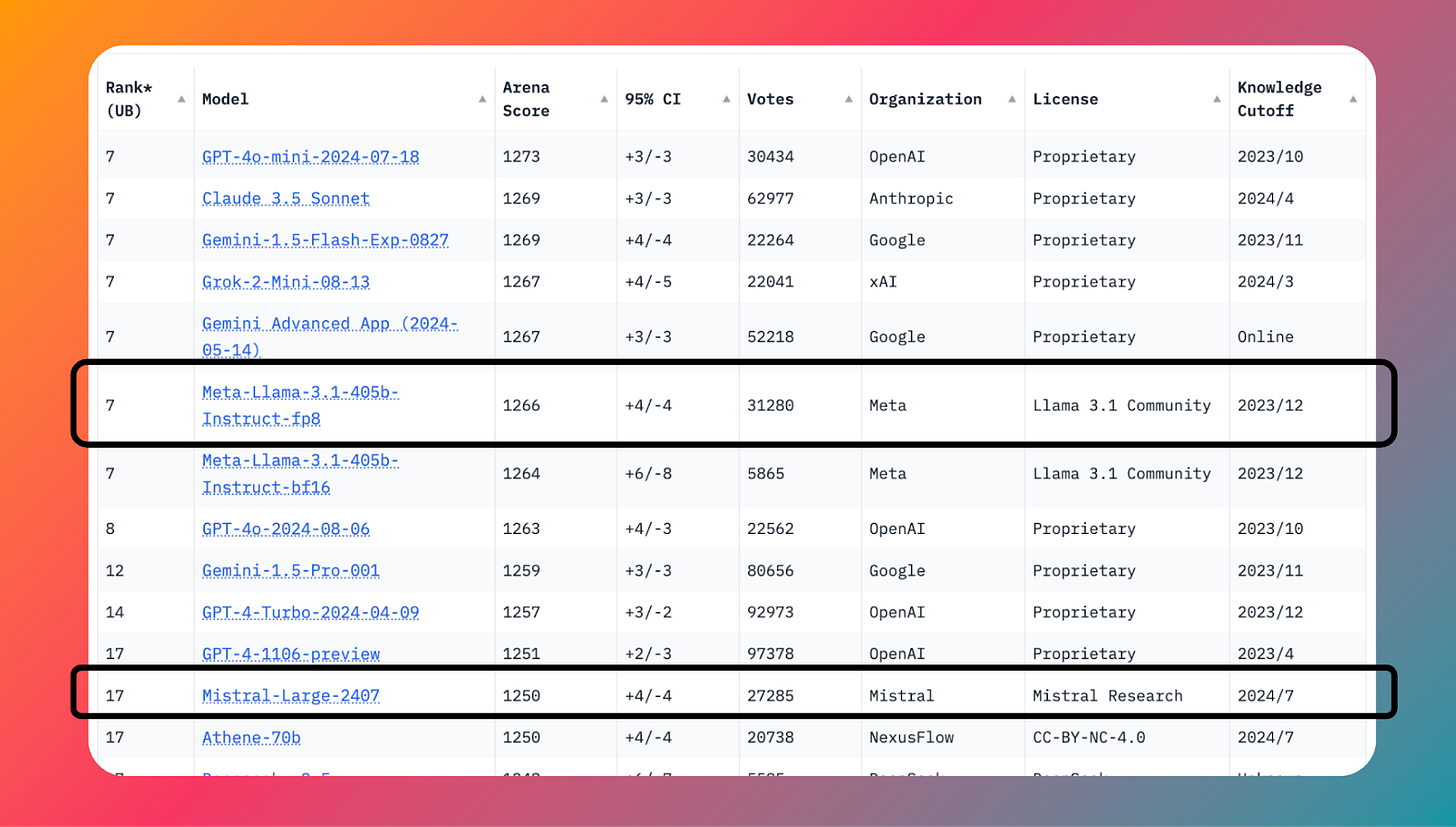Screen dimensions: 1456x827
Task: Open GPT-4o-mini-2024-07-18 model link
Action: pos(311,157)
